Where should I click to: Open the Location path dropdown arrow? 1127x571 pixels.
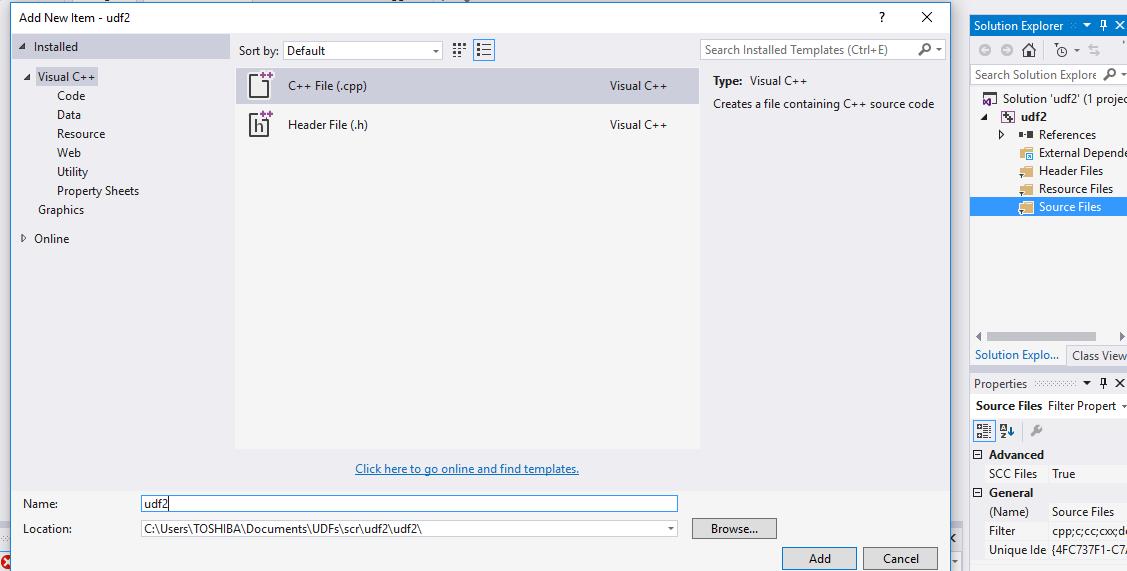671,529
